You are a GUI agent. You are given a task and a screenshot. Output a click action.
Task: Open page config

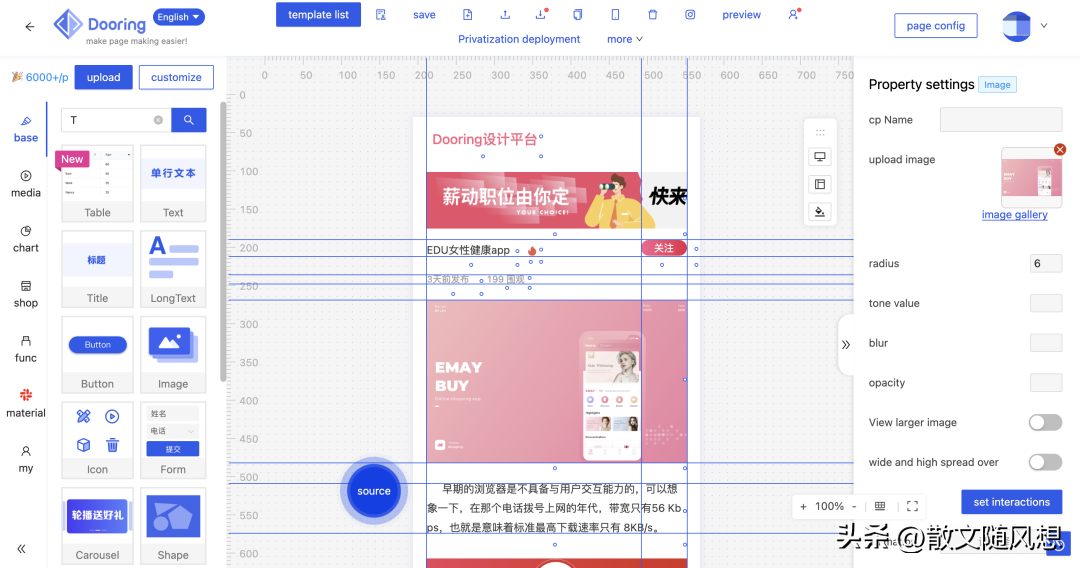coord(935,25)
